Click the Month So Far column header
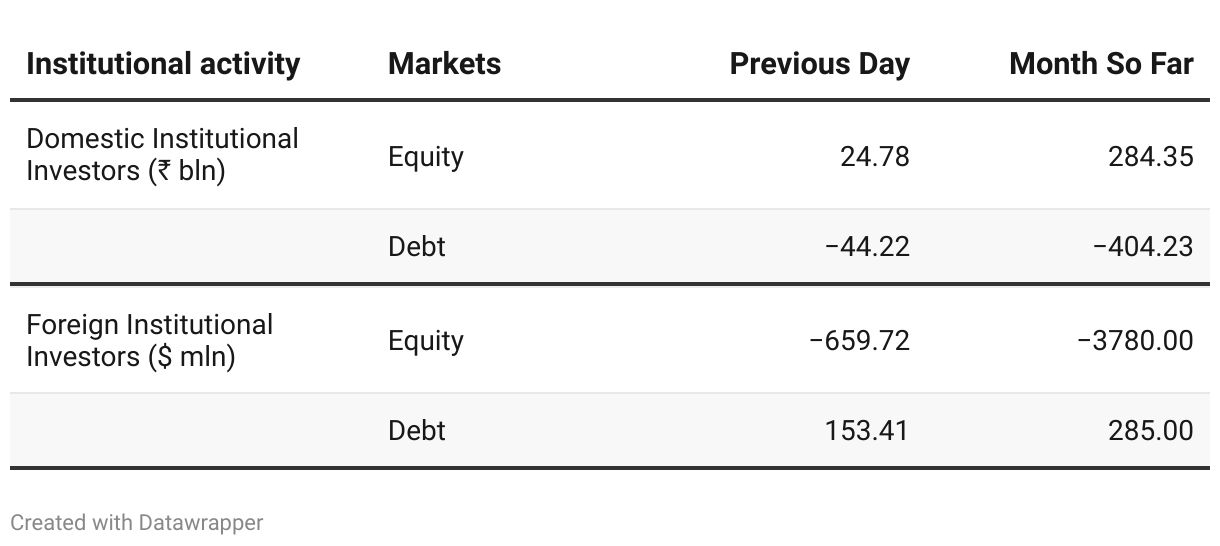The image size is (1220, 546). click(1101, 64)
